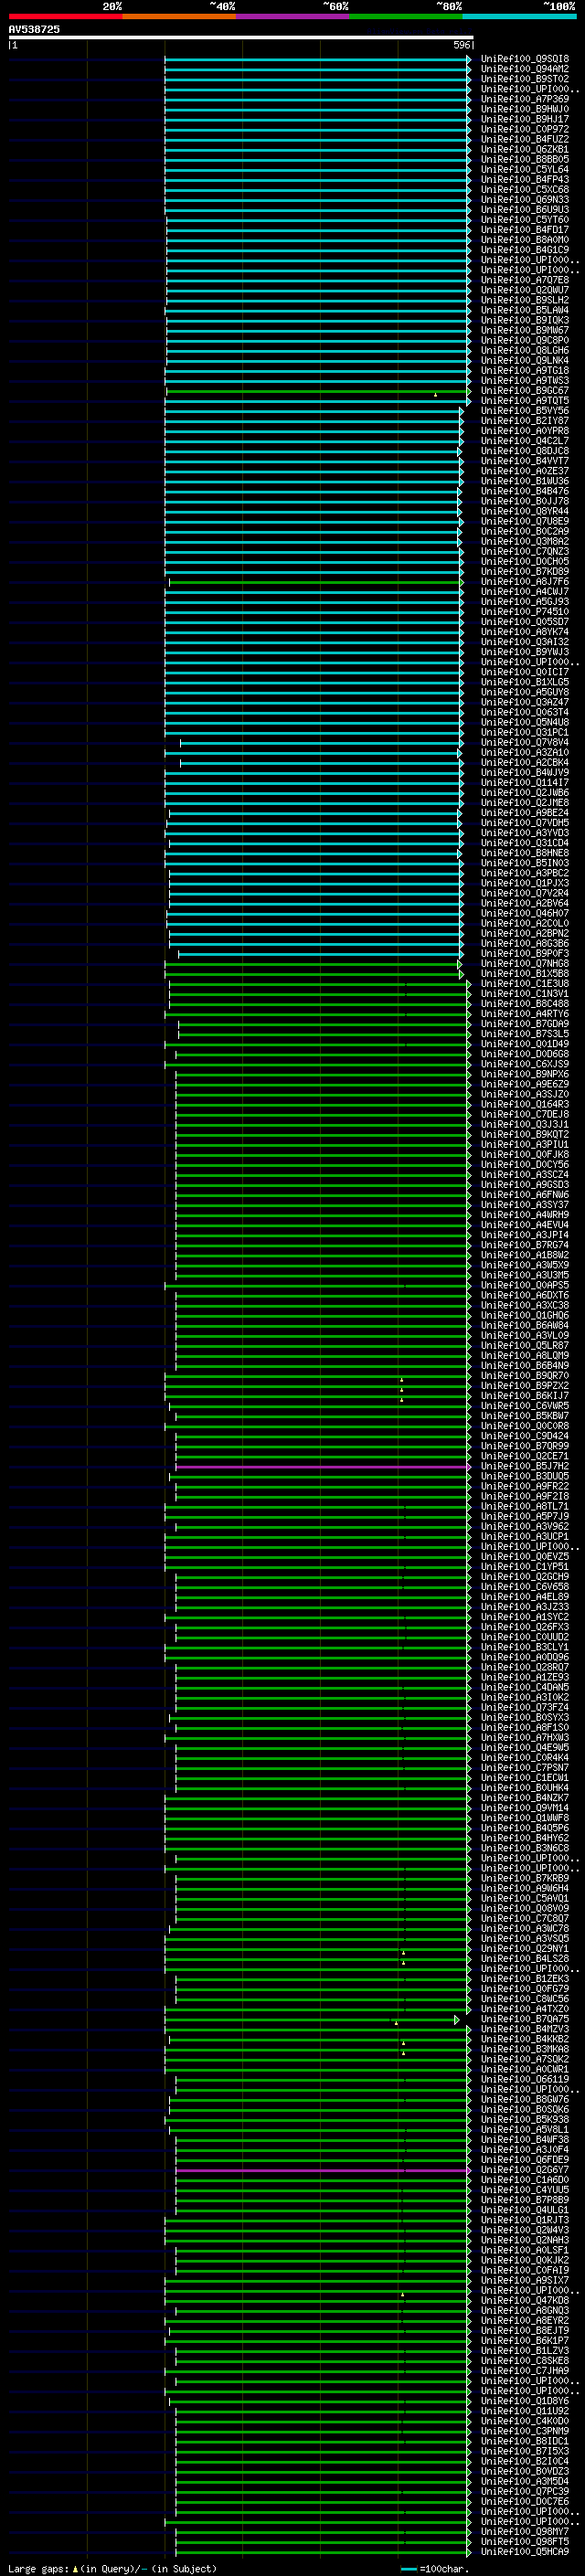The width and height of the screenshot is (585, 2576).
Task: Click the purple ~60% identity legend segment
Action: coord(293,16)
